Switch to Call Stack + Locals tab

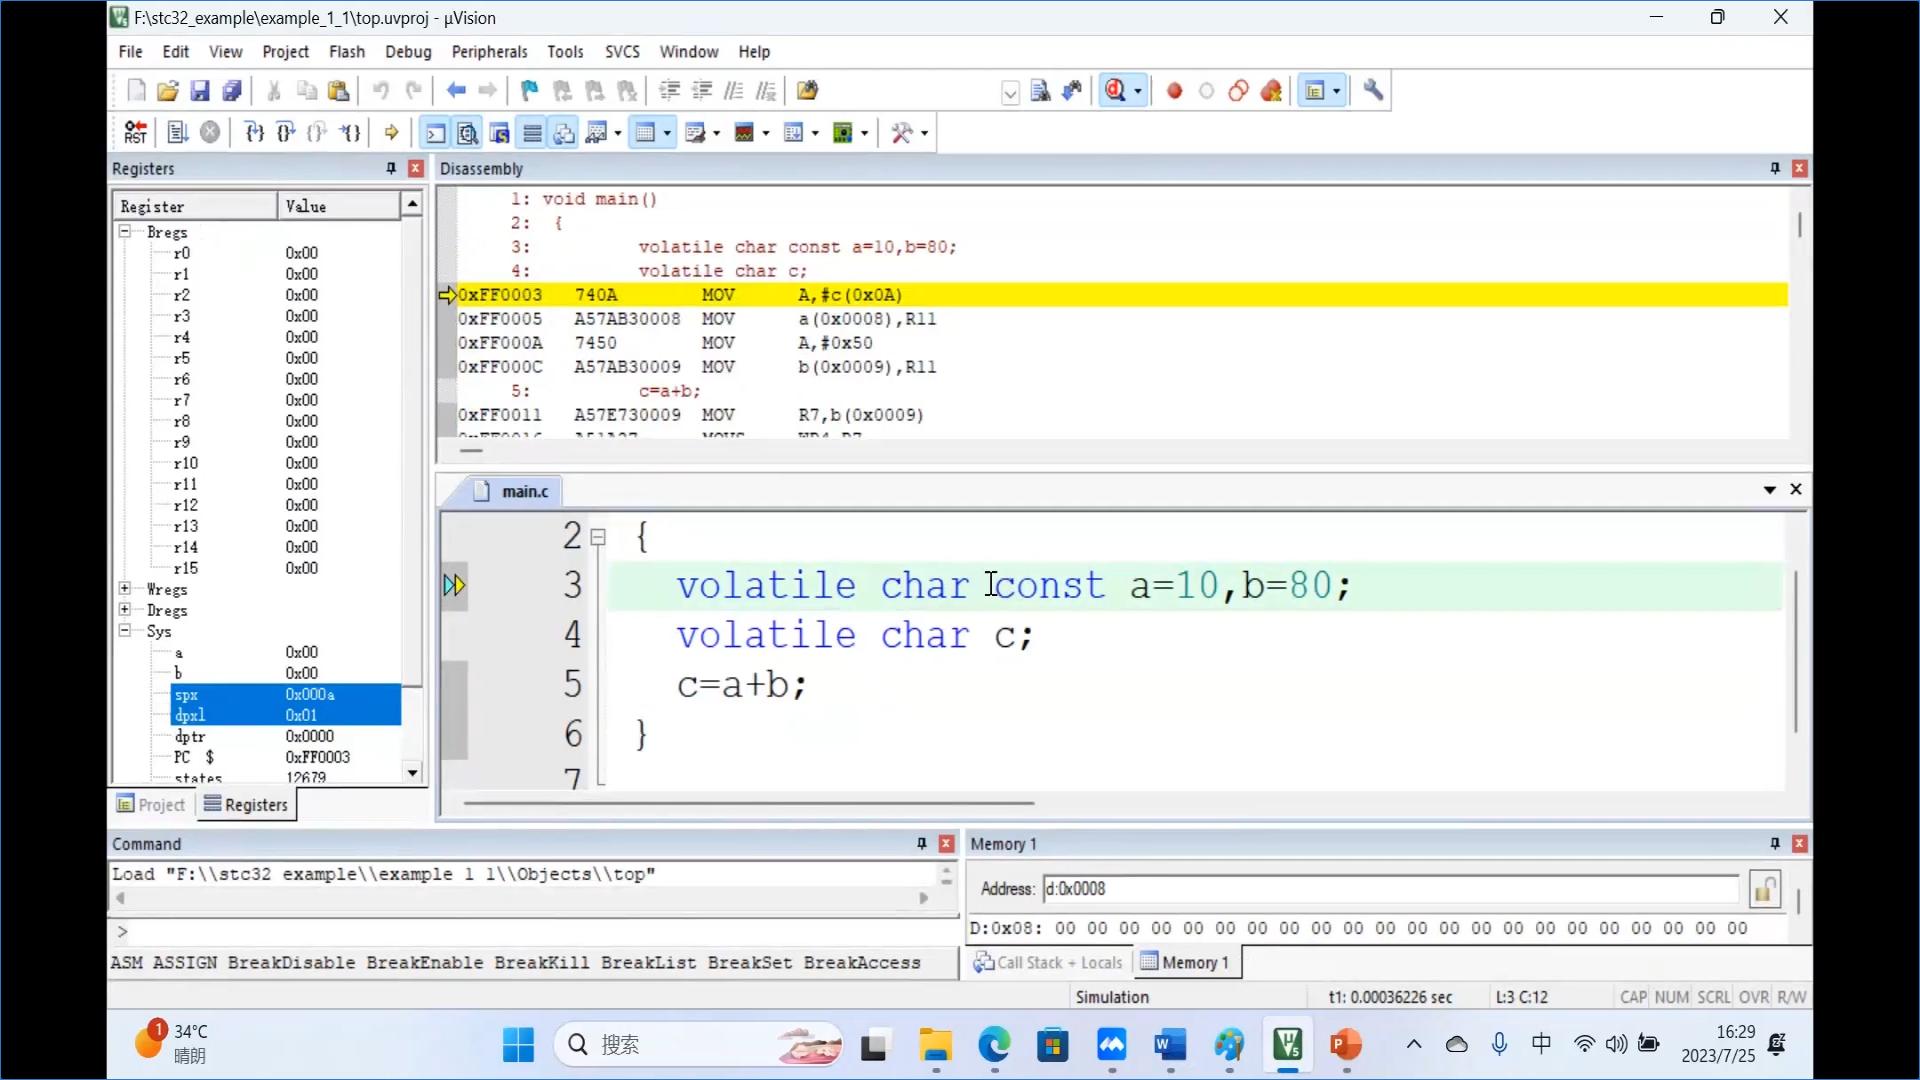click(1048, 962)
